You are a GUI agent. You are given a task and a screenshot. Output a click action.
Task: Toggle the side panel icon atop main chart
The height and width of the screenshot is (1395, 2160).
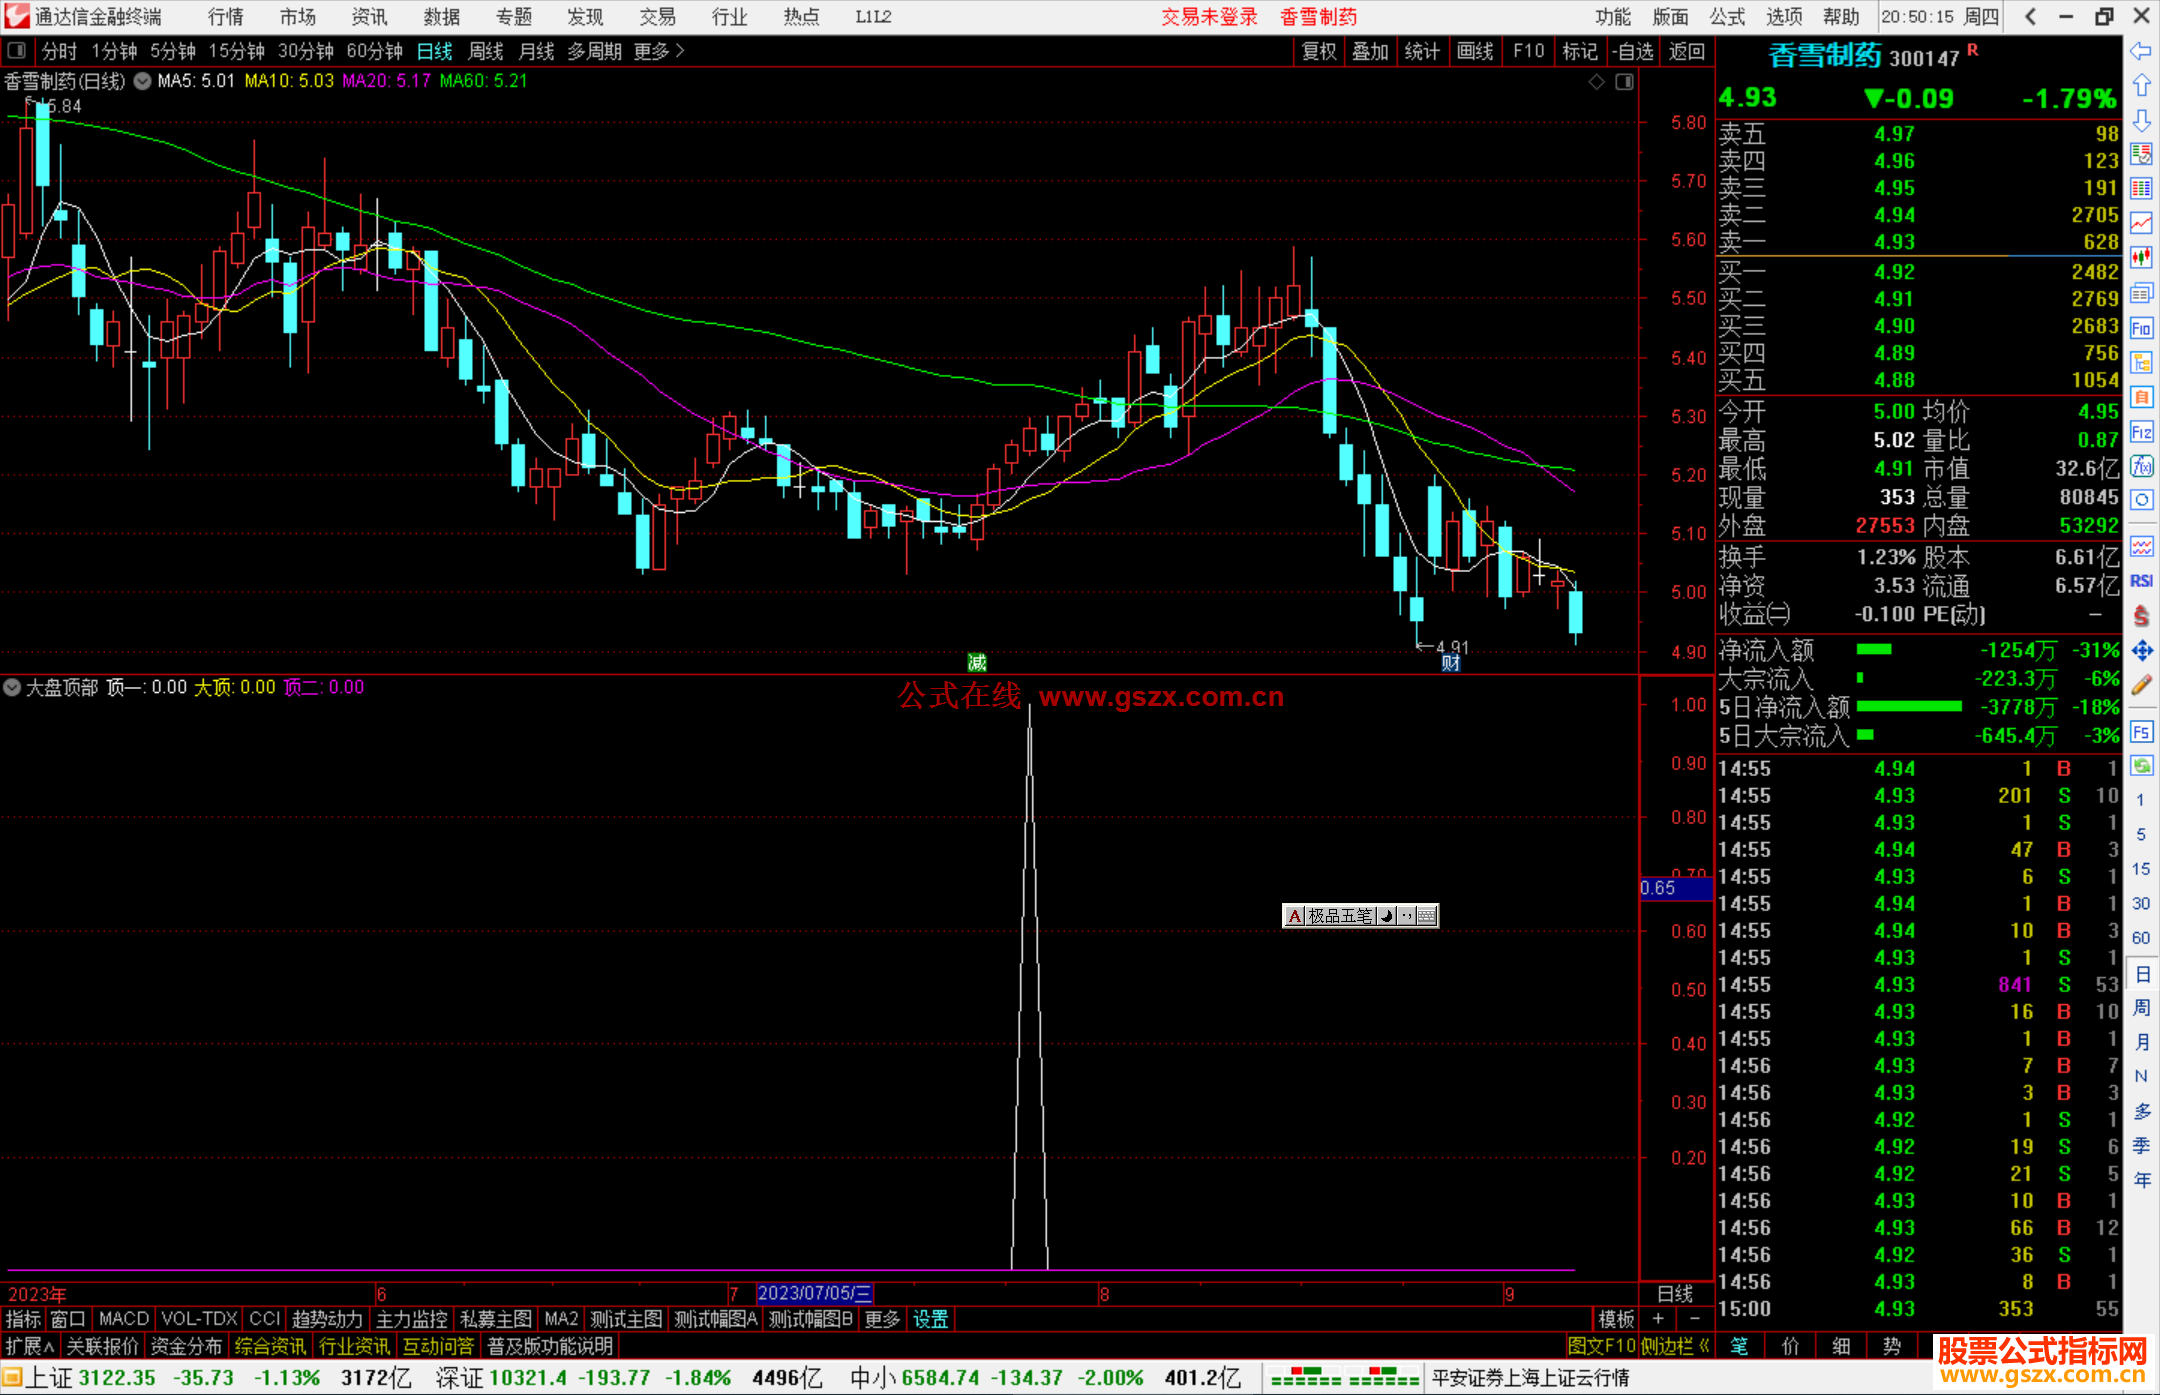[1625, 82]
